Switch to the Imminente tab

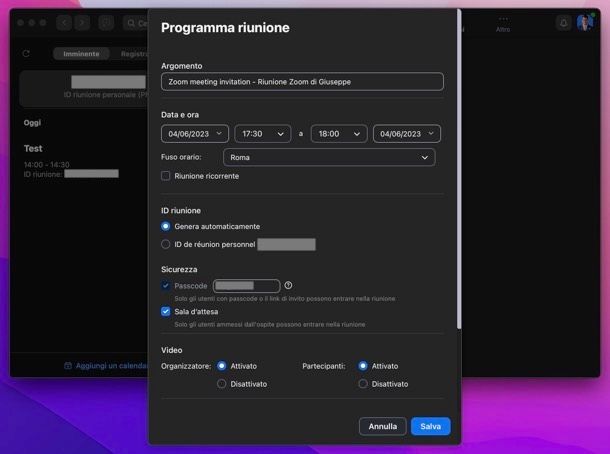[81, 54]
